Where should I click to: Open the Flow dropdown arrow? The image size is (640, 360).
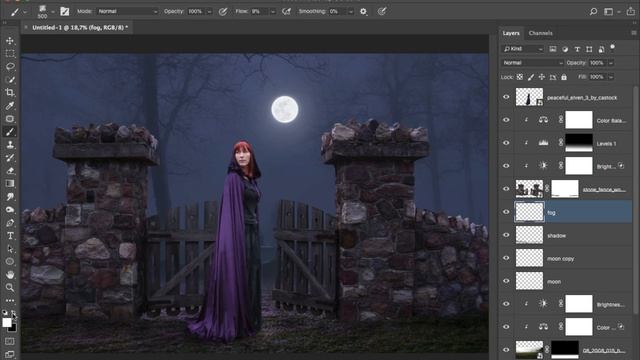pyautogui.click(x=273, y=12)
